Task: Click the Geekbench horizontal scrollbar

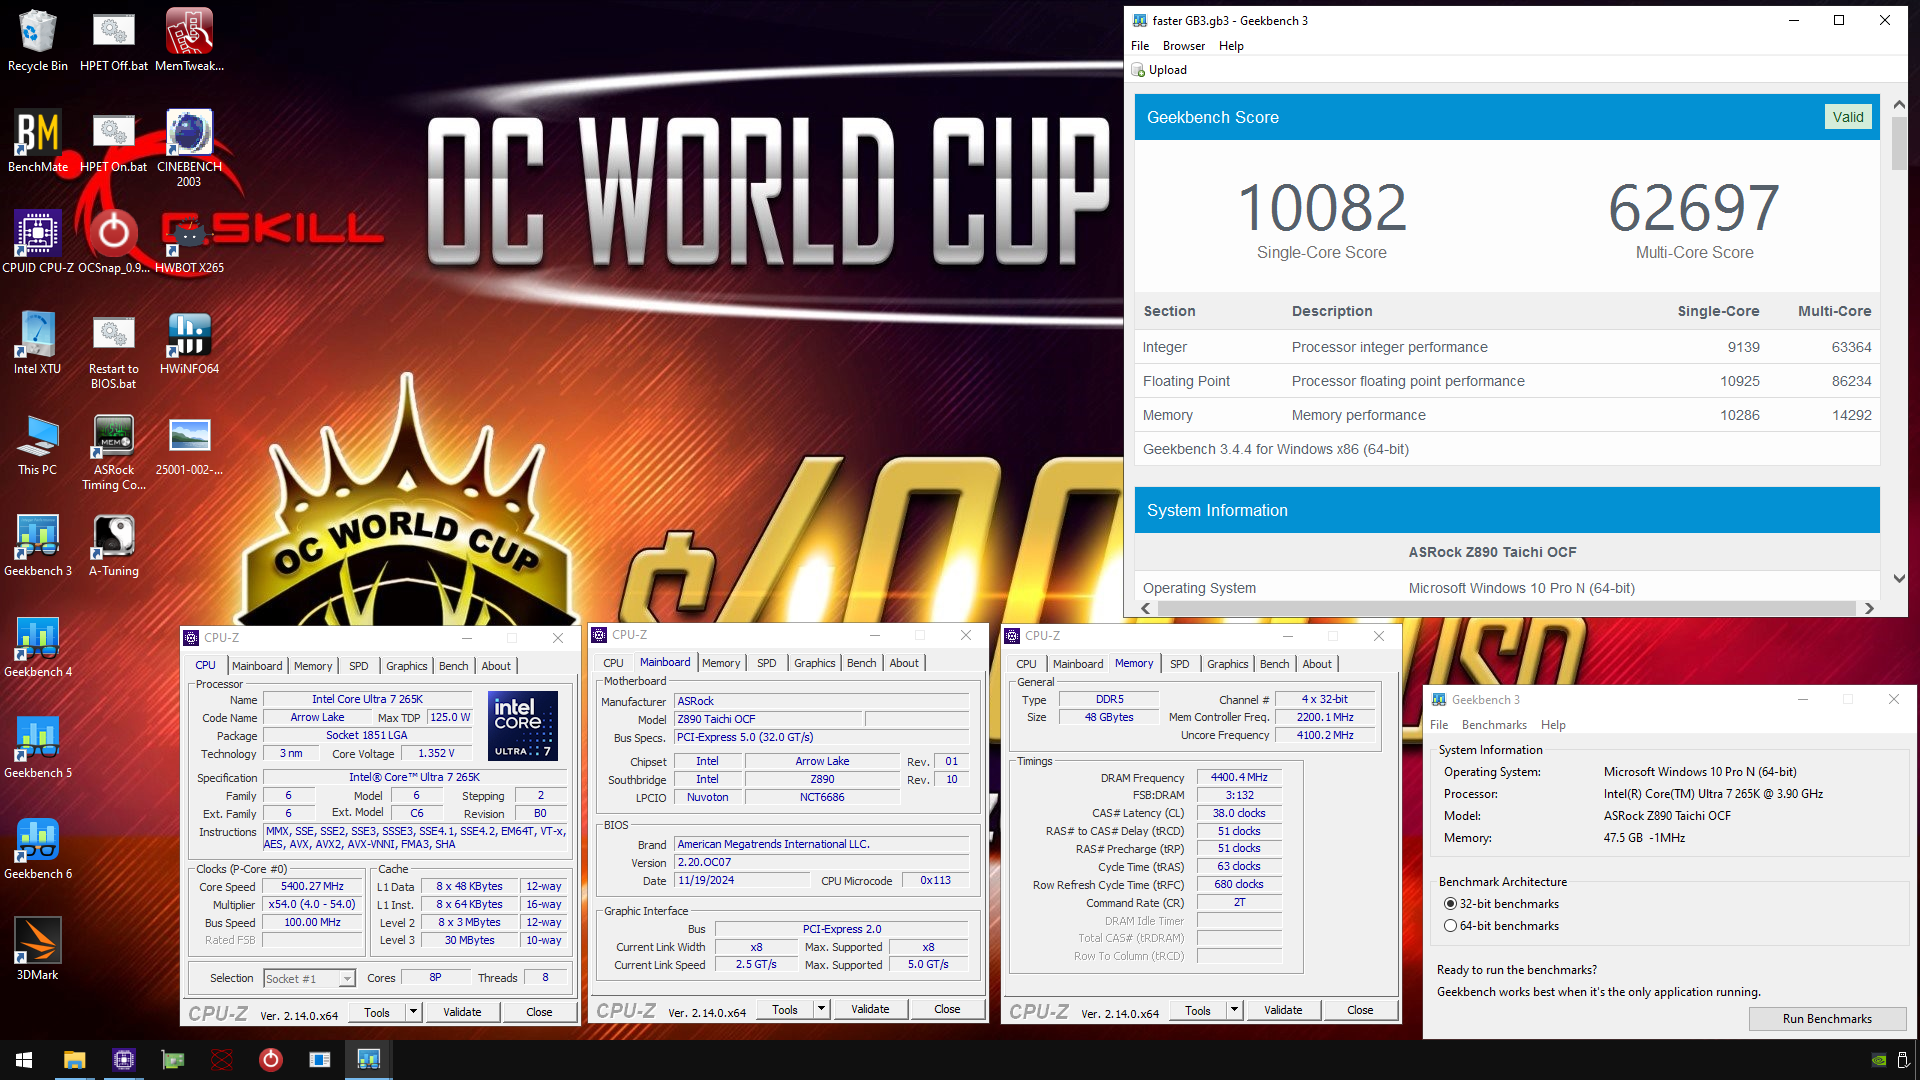Action: [x=1505, y=608]
